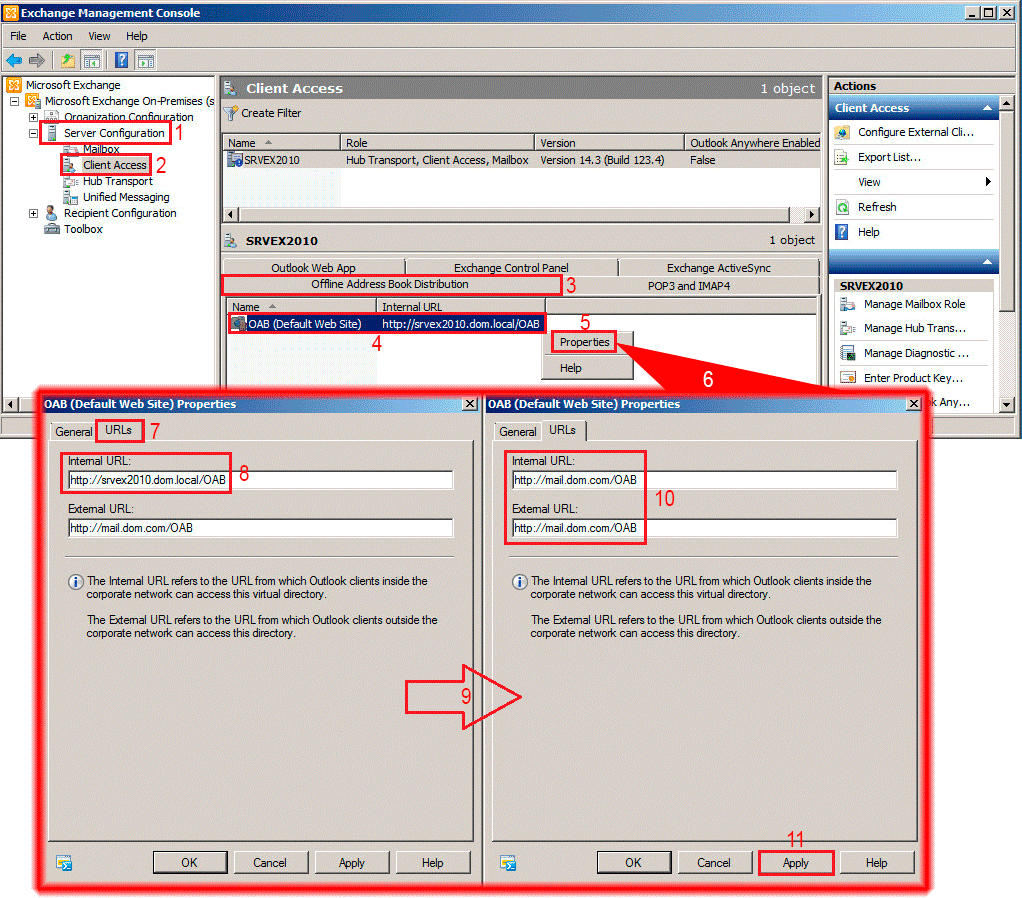Open the View submenu in Actions pane
Viewport: 1022px width, 898px height.
[x=872, y=181]
